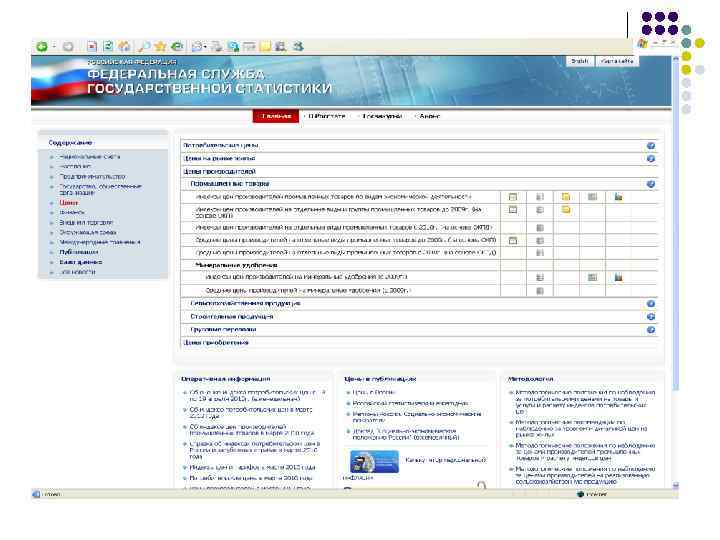Open yellow note icon for indices на отдельные виды до 2009г.
The width and height of the screenshot is (720, 540).
(566, 210)
